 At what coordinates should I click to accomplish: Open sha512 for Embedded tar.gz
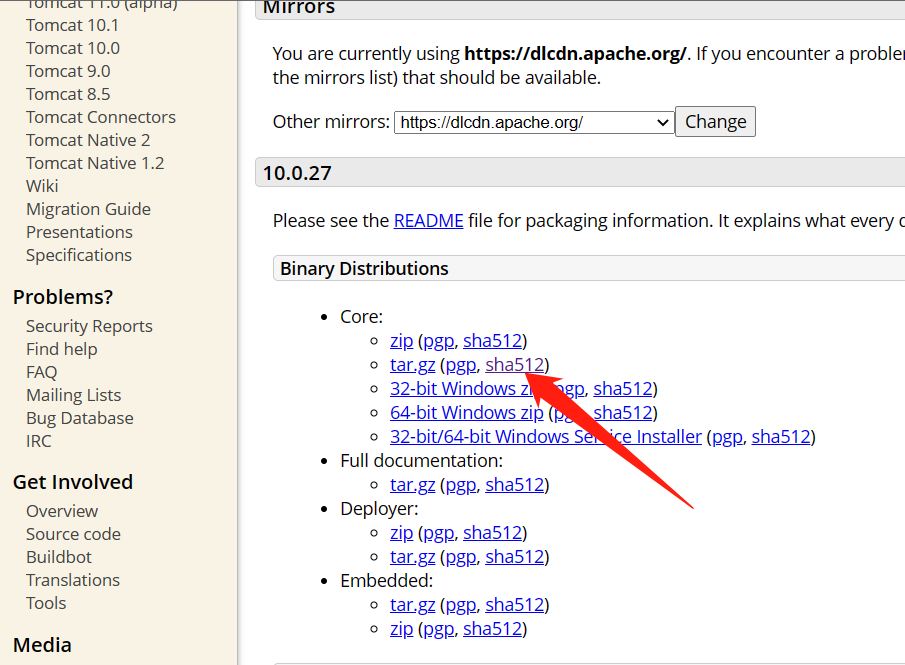coord(515,606)
